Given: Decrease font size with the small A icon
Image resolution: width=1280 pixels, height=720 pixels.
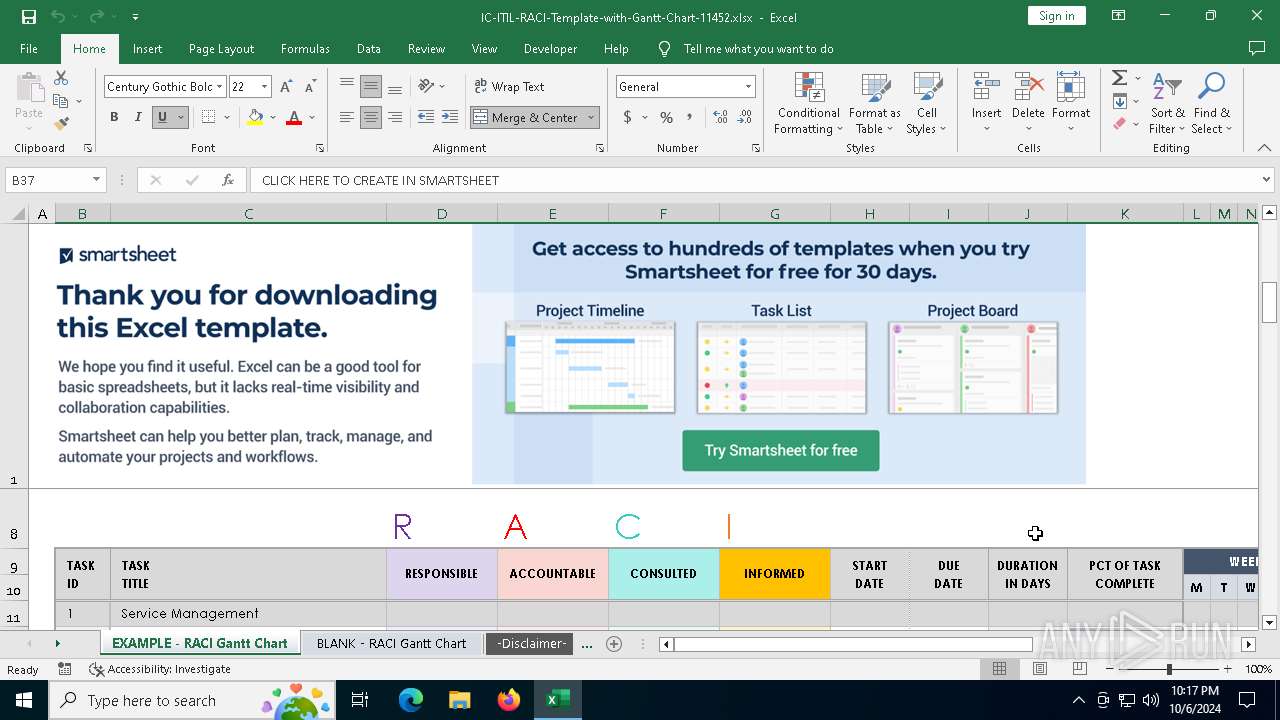Looking at the screenshot, I should 310,87.
